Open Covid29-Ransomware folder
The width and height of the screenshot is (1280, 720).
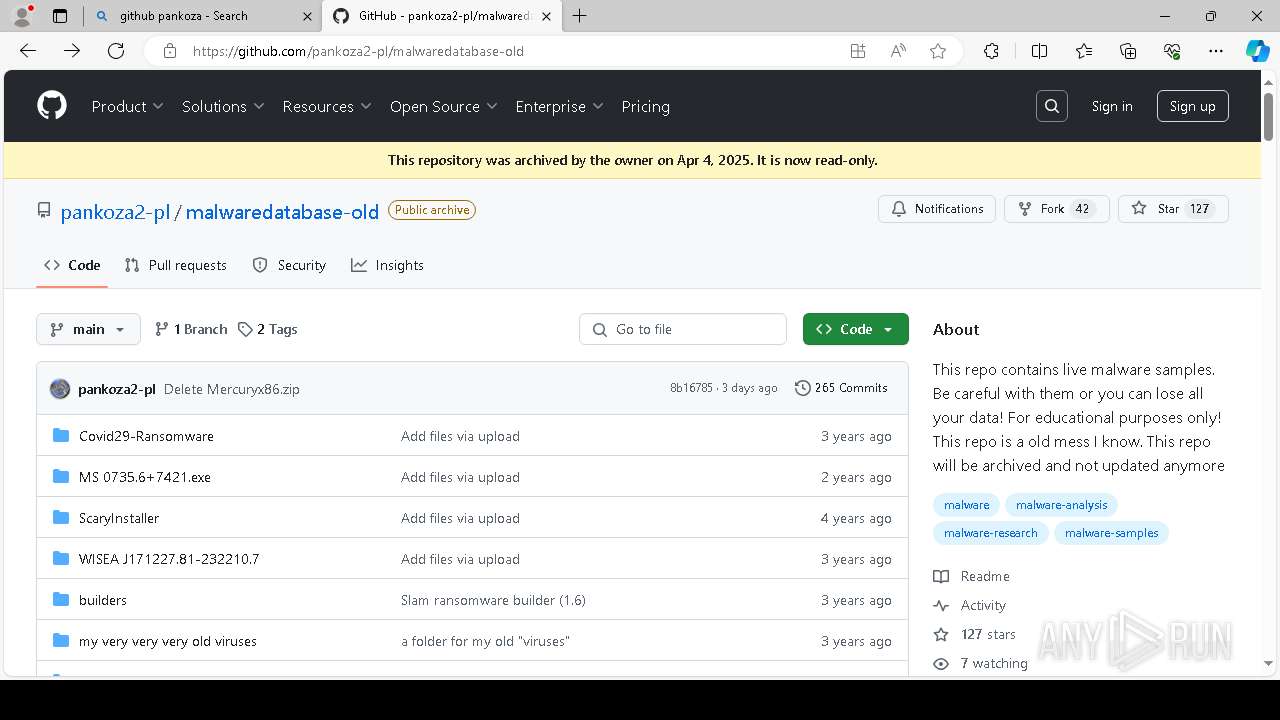pyautogui.click(x=146, y=436)
